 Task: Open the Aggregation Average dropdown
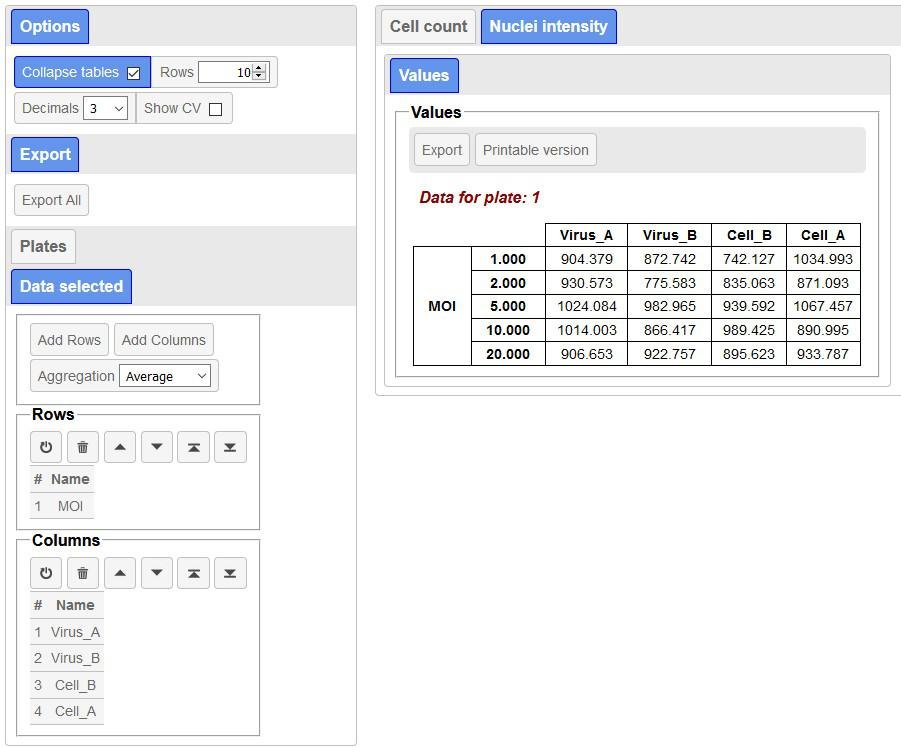point(165,376)
